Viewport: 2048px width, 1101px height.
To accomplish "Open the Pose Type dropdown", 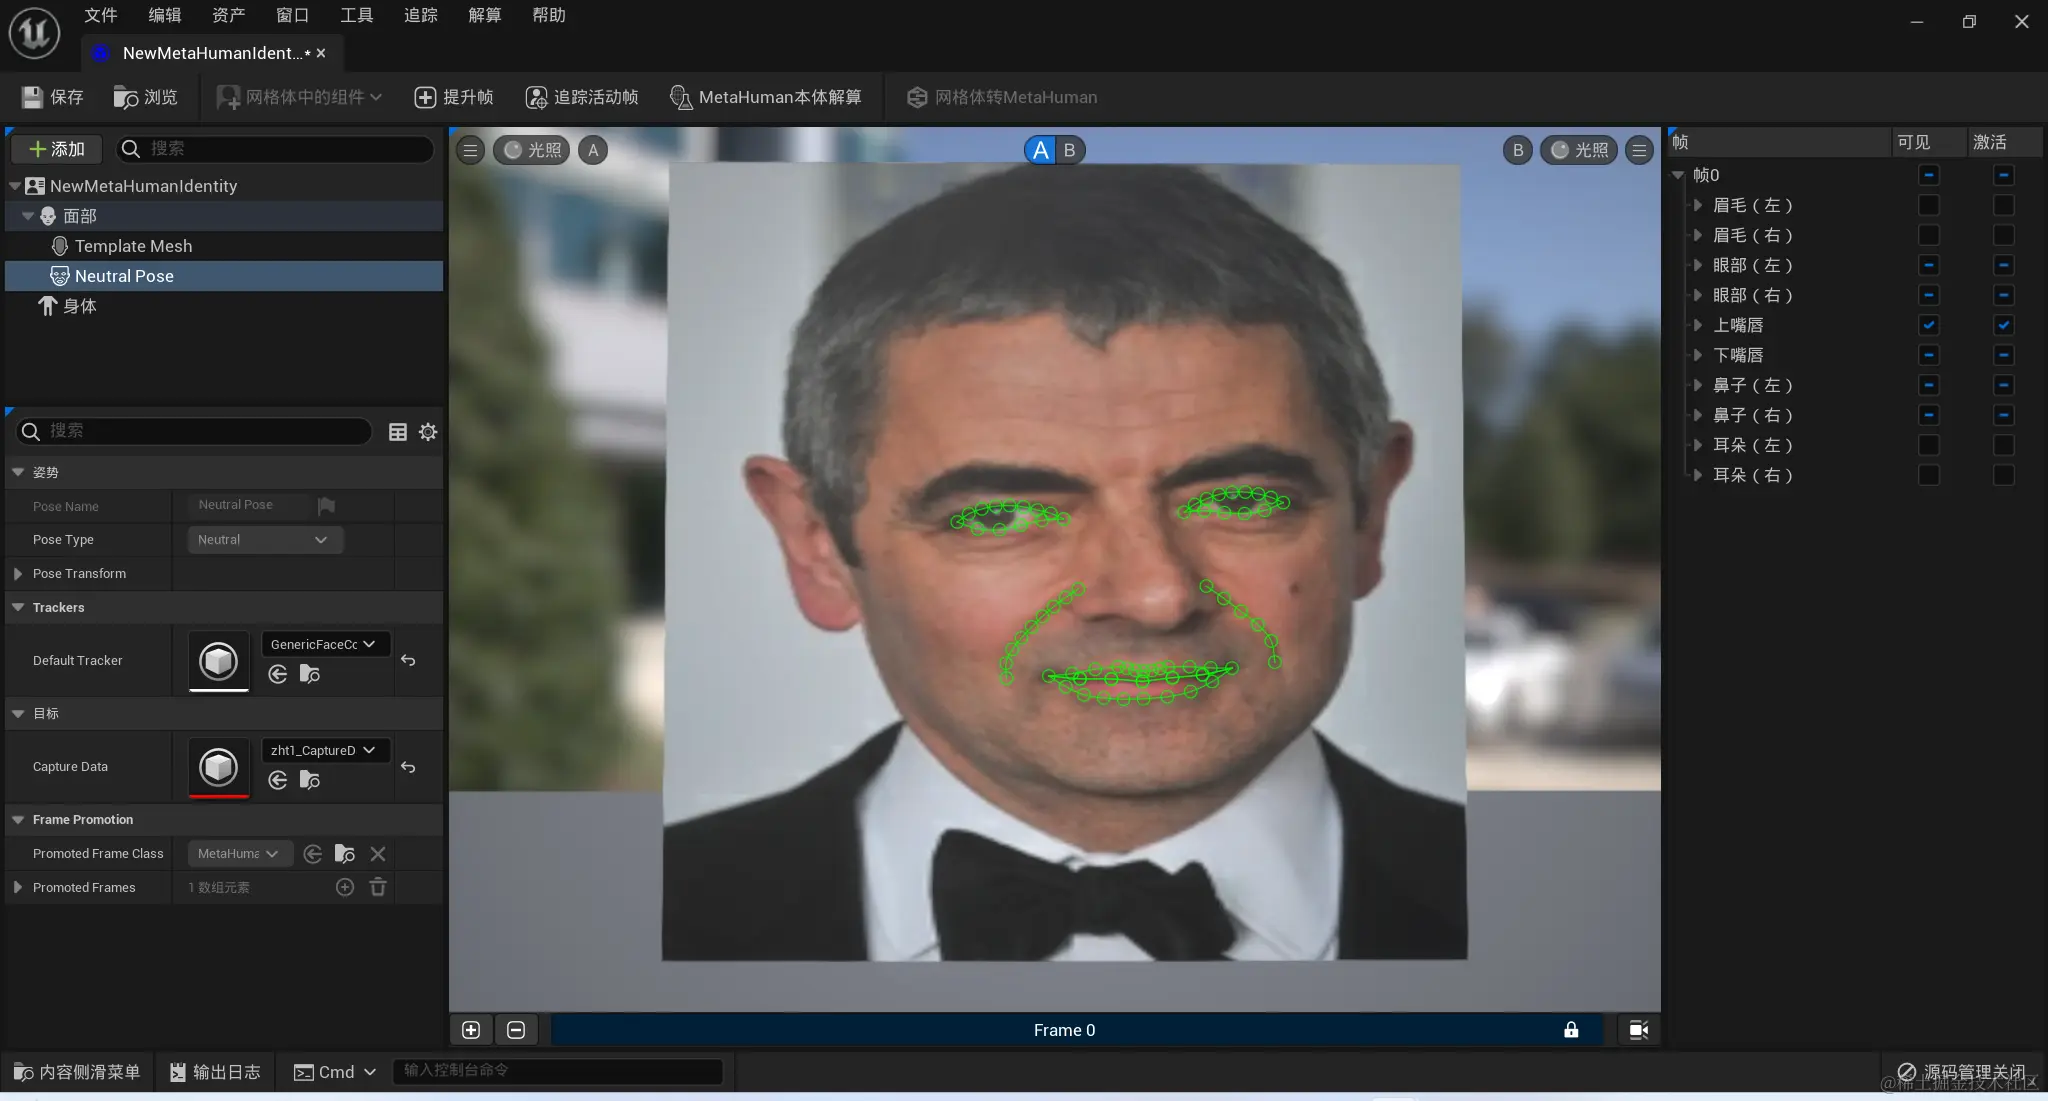I will click(260, 538).
